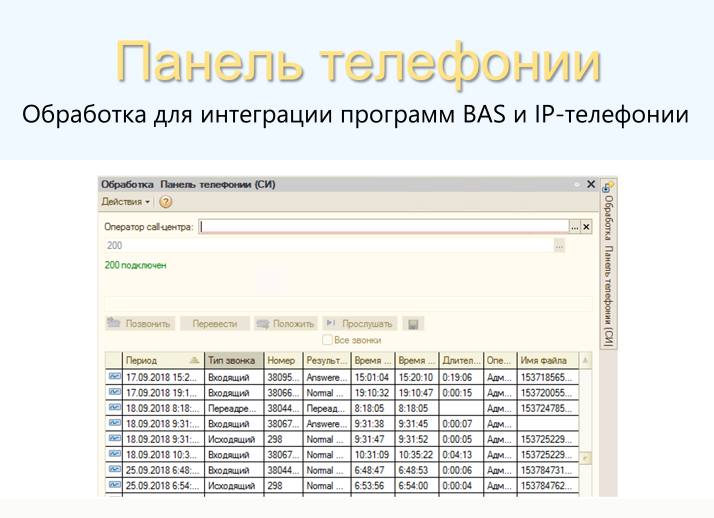Select row icon for 25.09.2018 6:48
Image resolution: width=714 pixels, height=518 pixels.
coord(115,469)
